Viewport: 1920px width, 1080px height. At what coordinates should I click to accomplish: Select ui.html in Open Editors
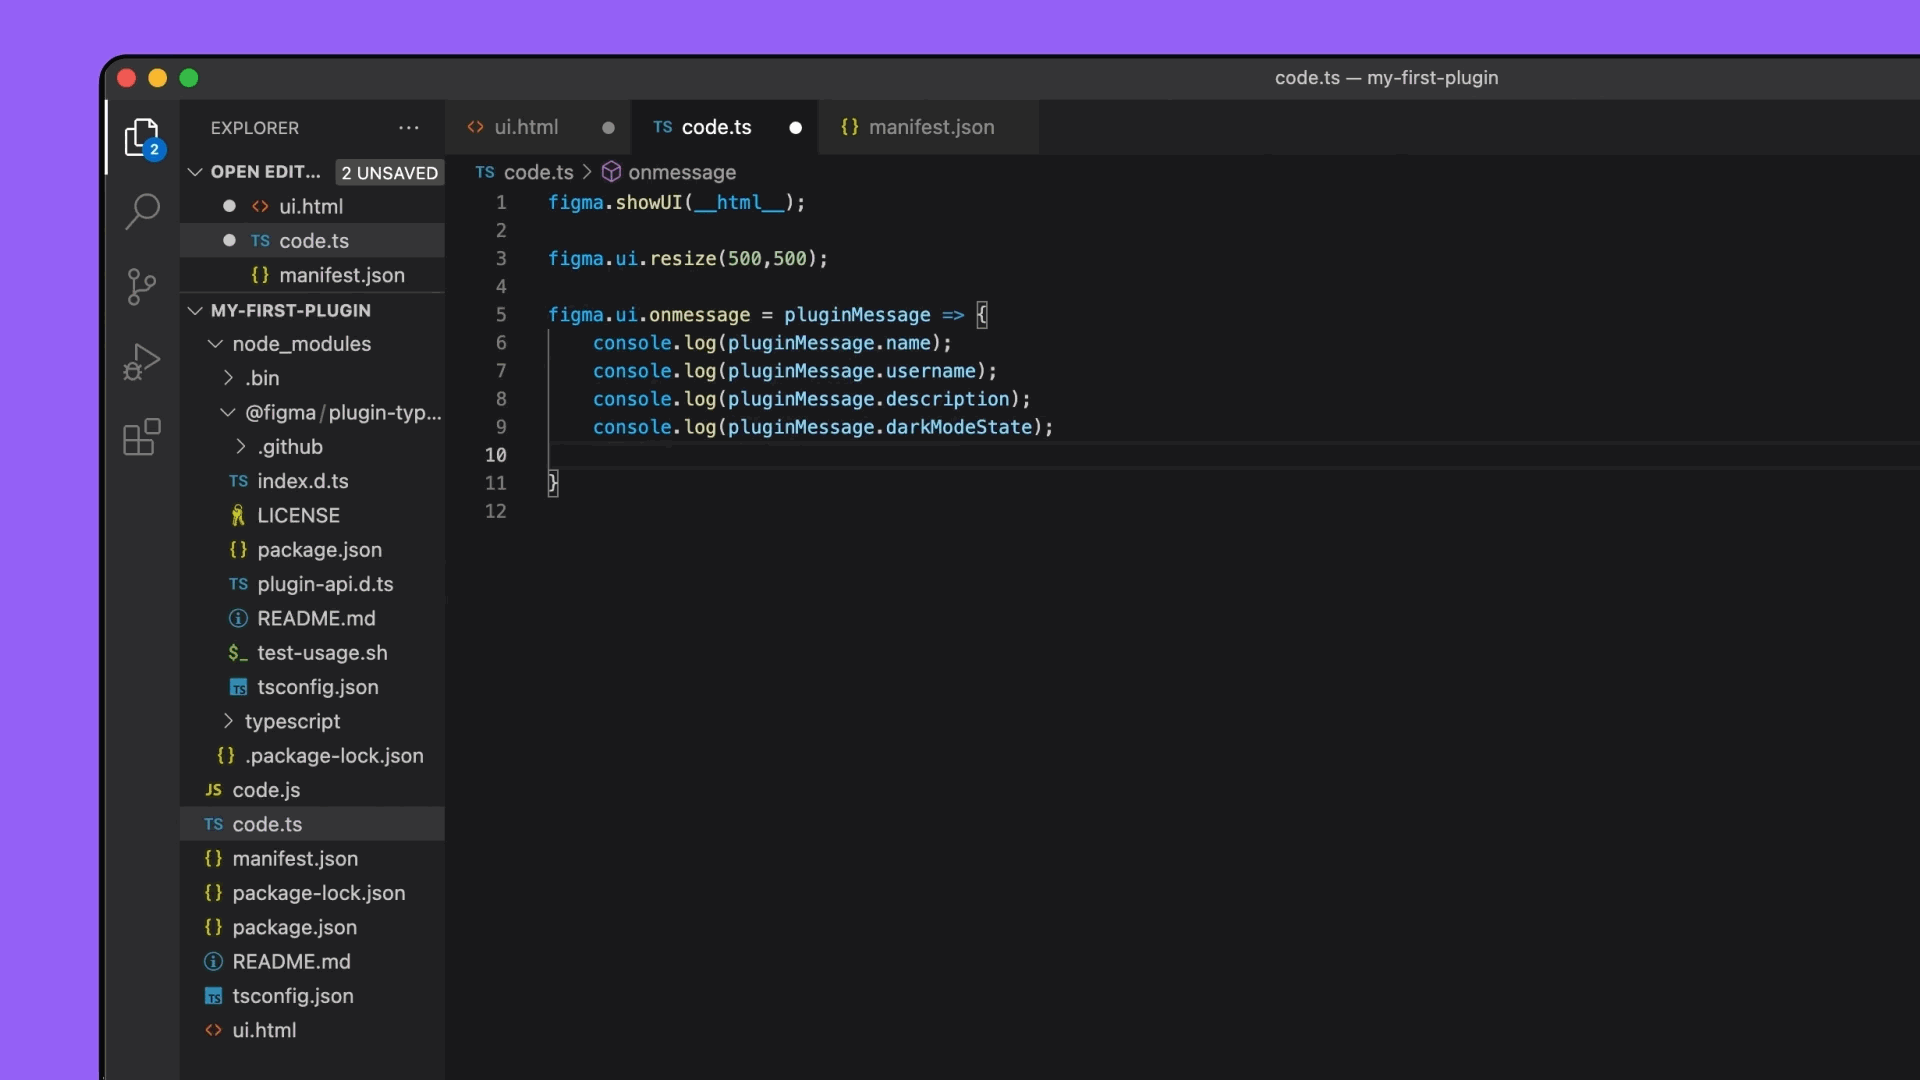coord(312,206)
